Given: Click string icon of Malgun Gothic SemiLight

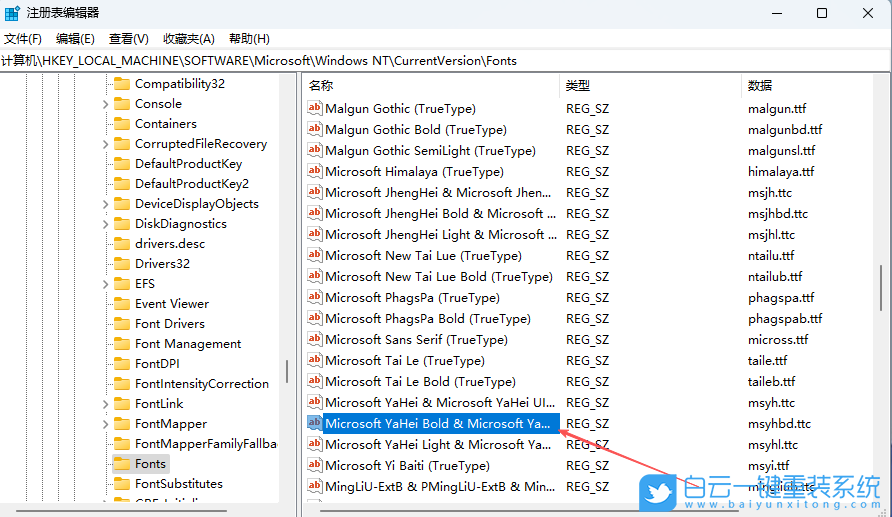Looking at the screenshot, I should (x=315, y=150).
